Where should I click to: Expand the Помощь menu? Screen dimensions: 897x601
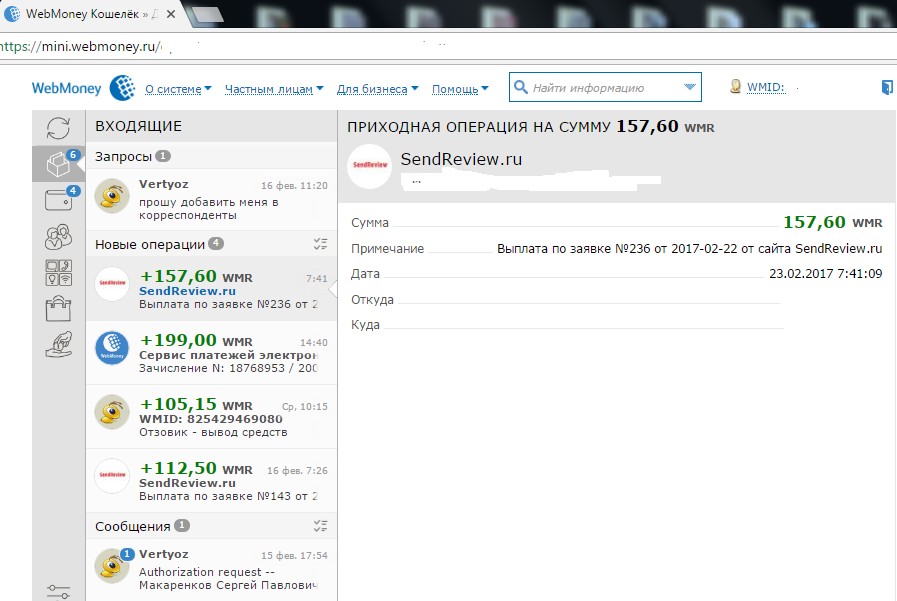point(460,89)
